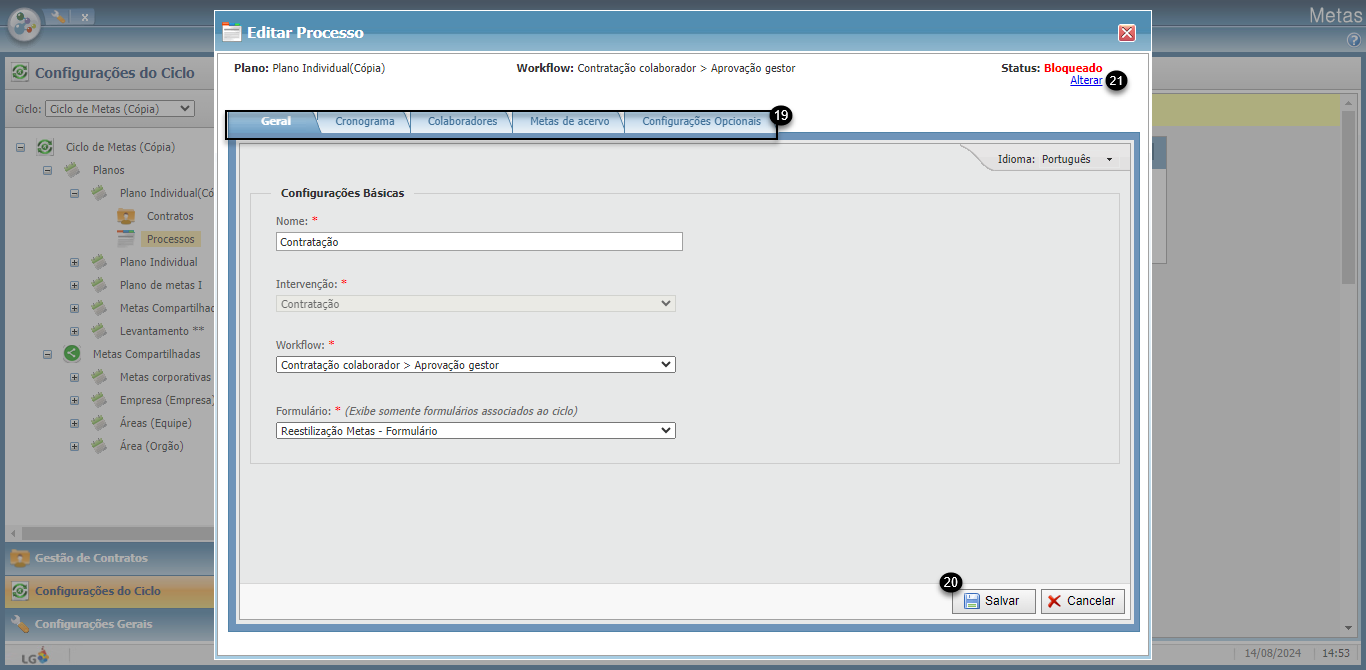Screen dimensions: 1366x670
Task: Click the Configurações Gerais wrench icon
Action: click(20, 624)
